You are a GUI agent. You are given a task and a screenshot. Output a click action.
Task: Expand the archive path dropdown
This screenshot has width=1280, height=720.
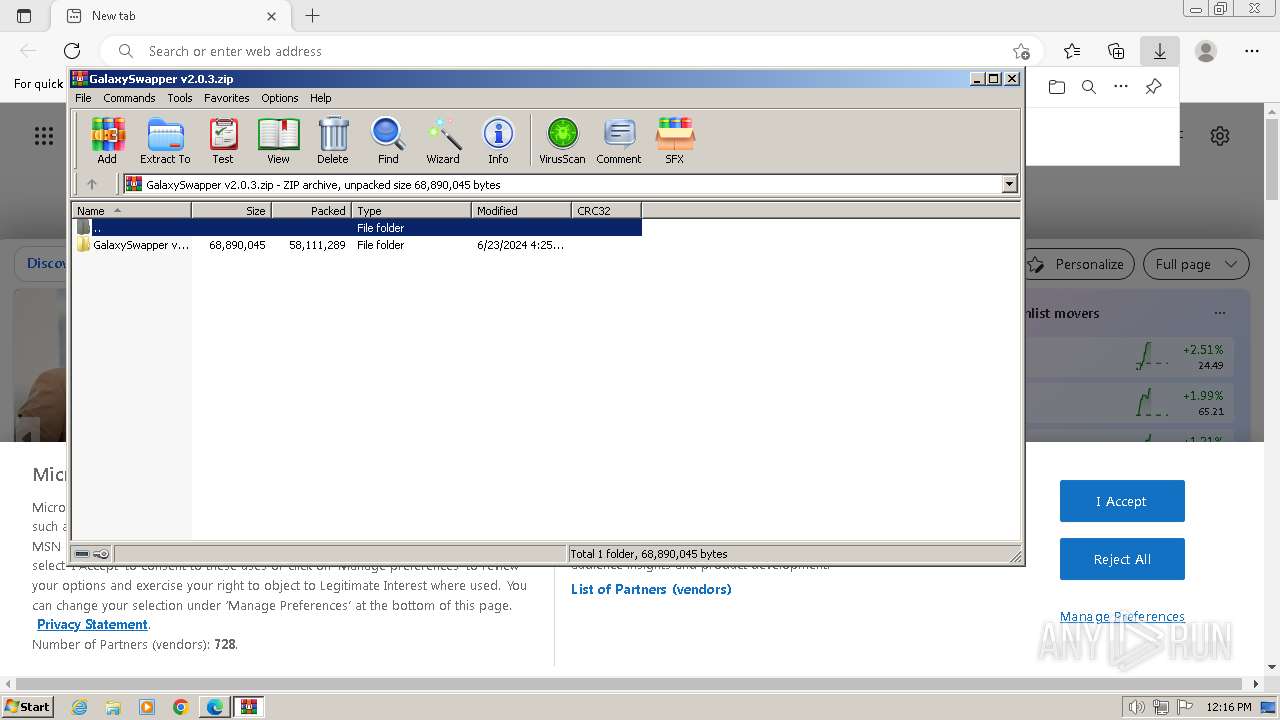1009,184
